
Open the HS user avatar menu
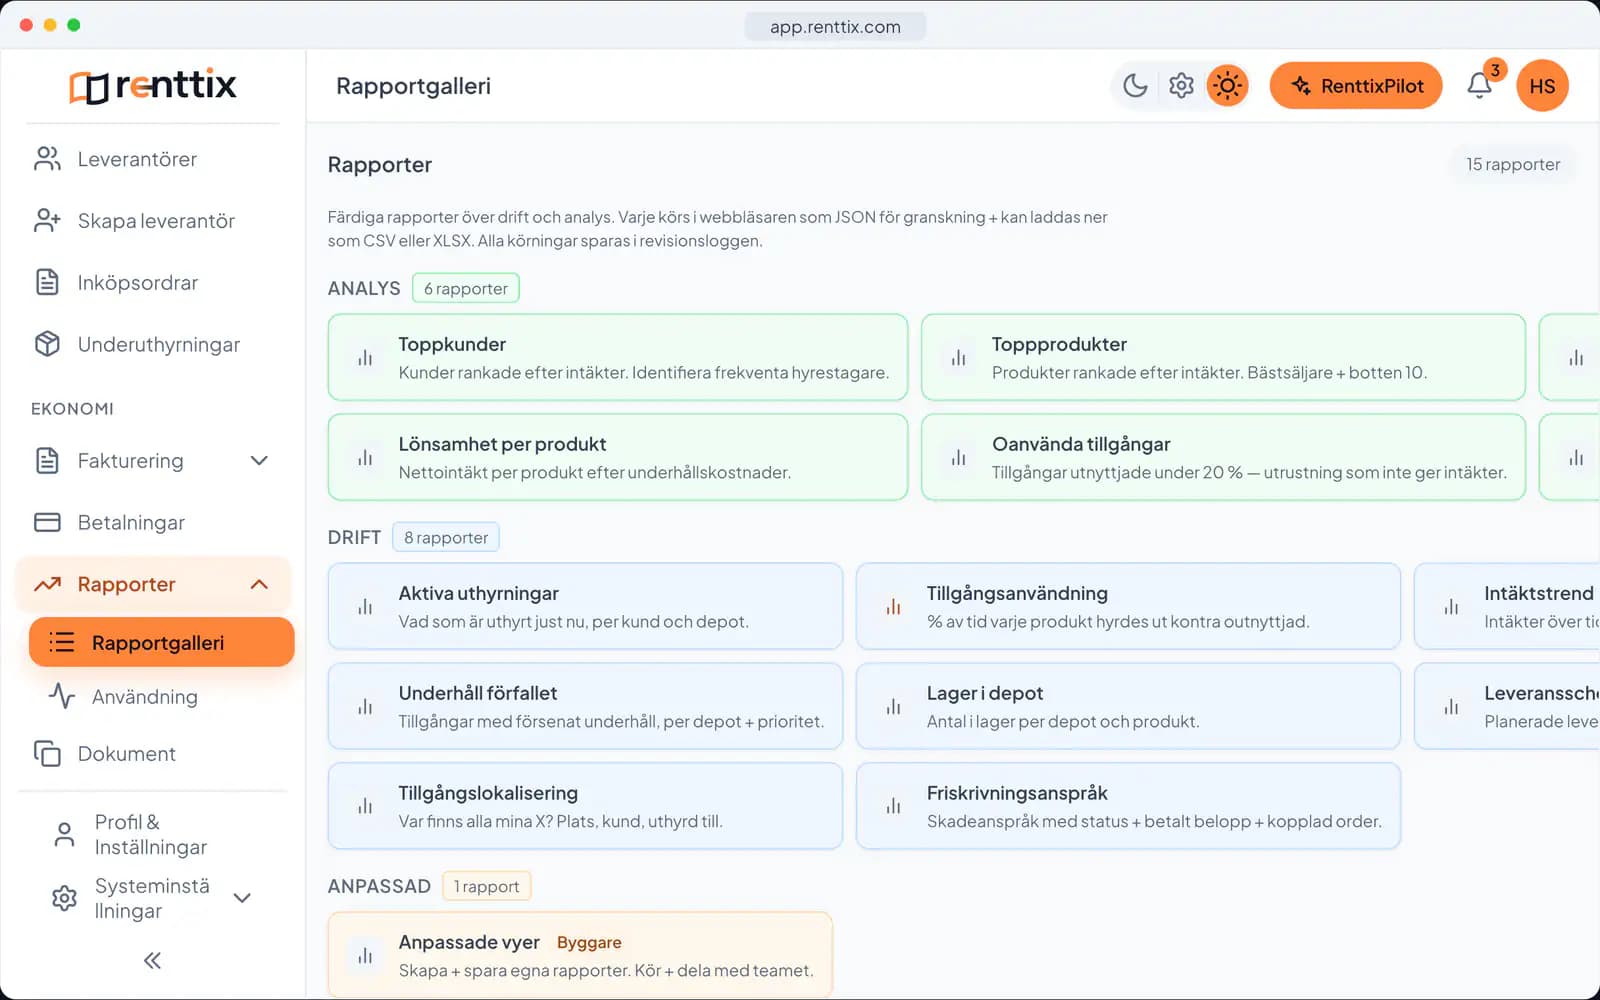[x=1542, y=86]
